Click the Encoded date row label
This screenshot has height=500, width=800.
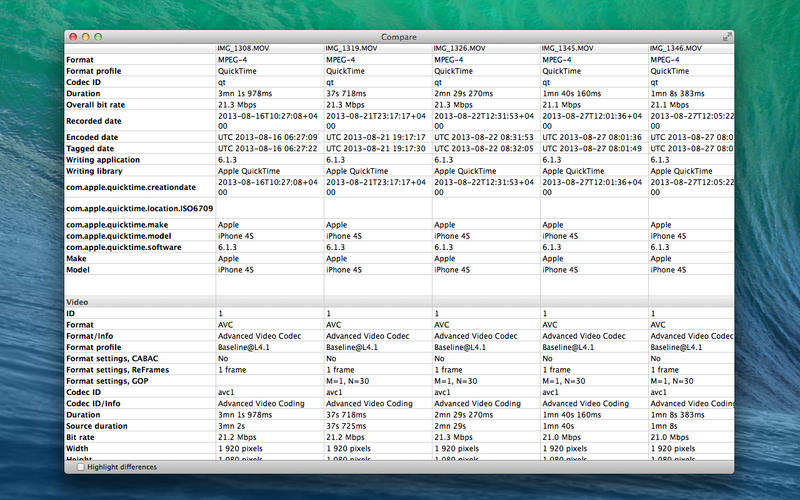(x=92, y=137)
